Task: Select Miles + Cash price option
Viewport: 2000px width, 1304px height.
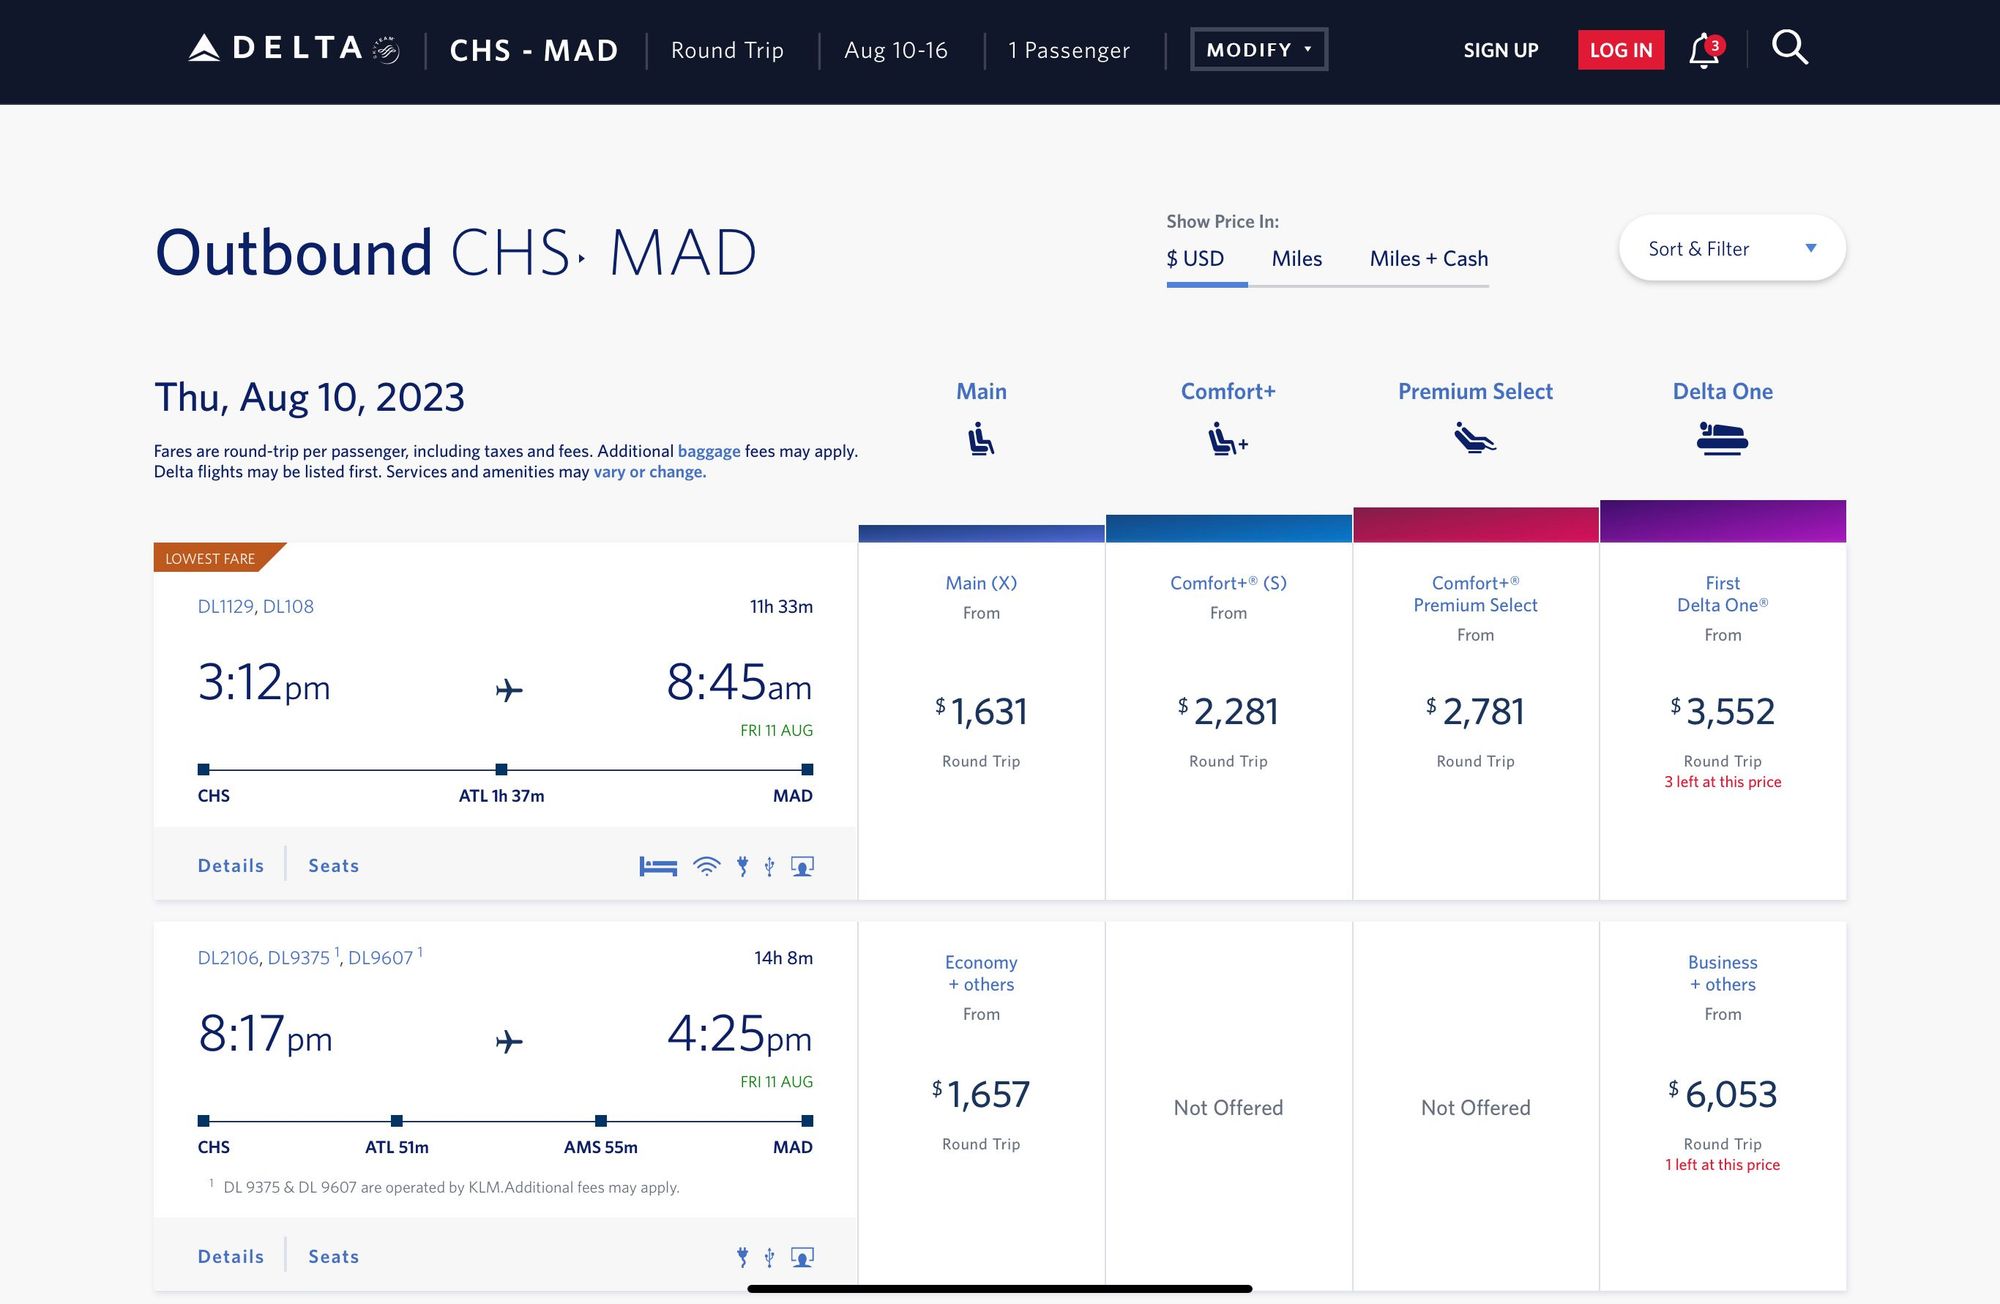Action: pos(1428,259)
